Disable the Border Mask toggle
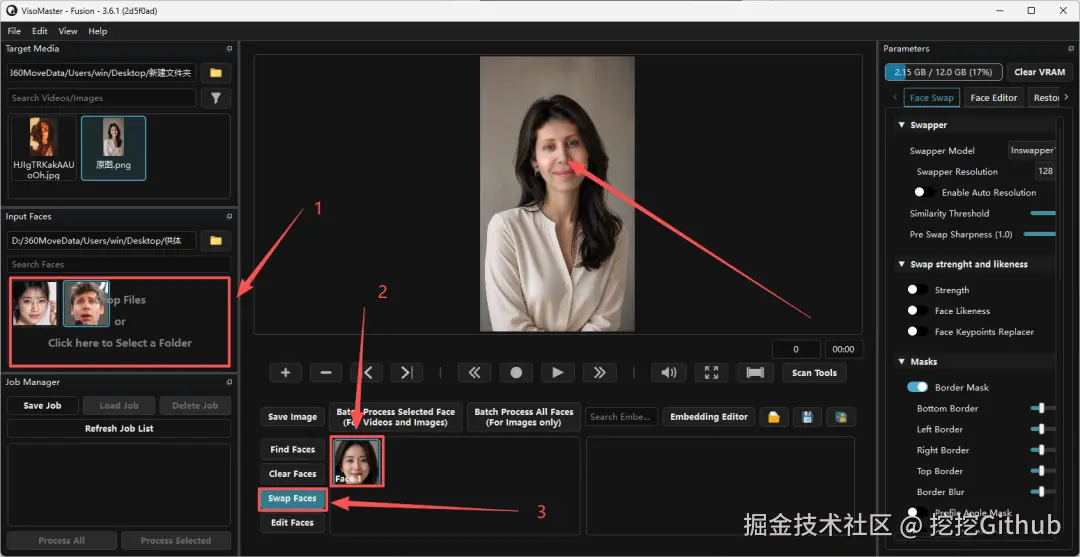Screen dimensions: 1080x557 point(917,387)
